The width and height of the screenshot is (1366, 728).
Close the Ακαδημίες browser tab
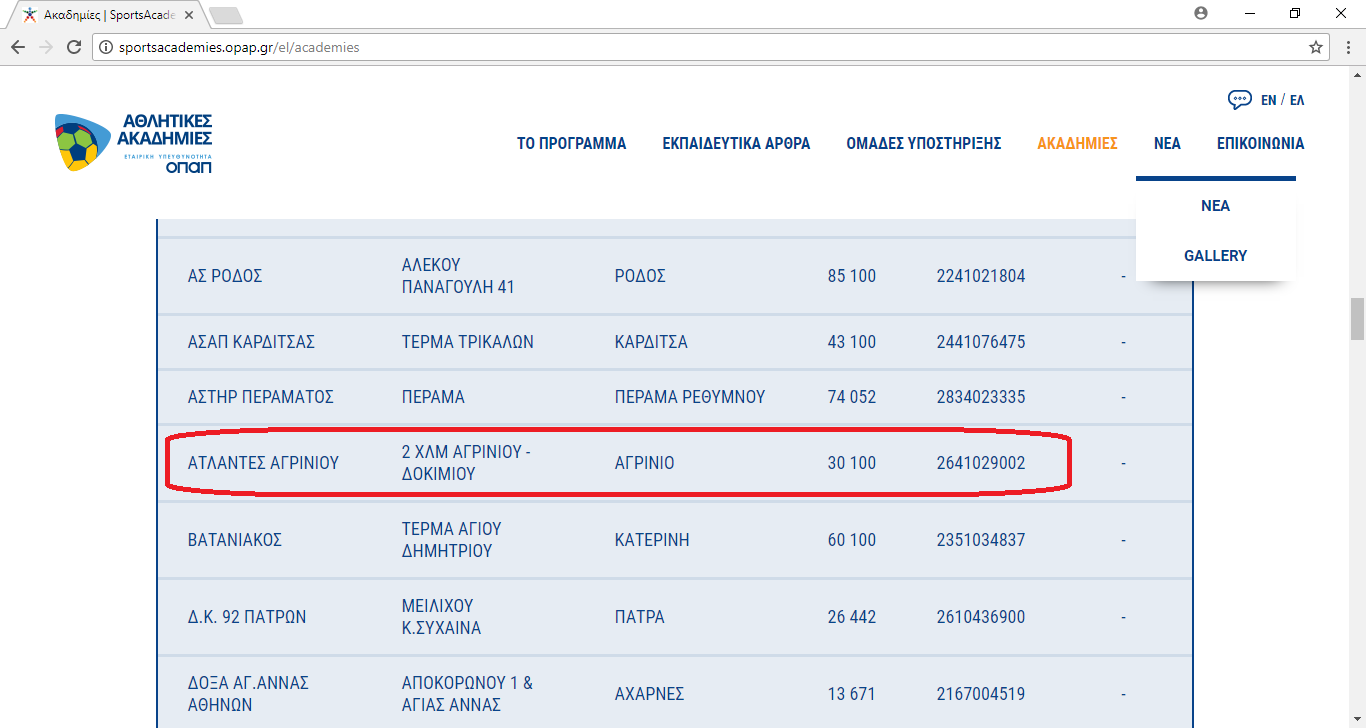click(194, 15)
